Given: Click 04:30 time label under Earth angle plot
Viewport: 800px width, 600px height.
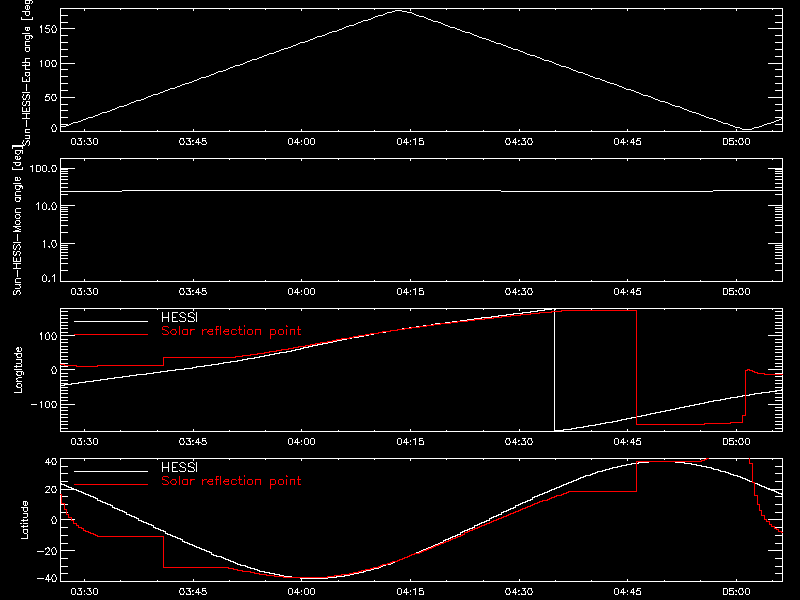Looking at the screenshot, I should point(519,141).
